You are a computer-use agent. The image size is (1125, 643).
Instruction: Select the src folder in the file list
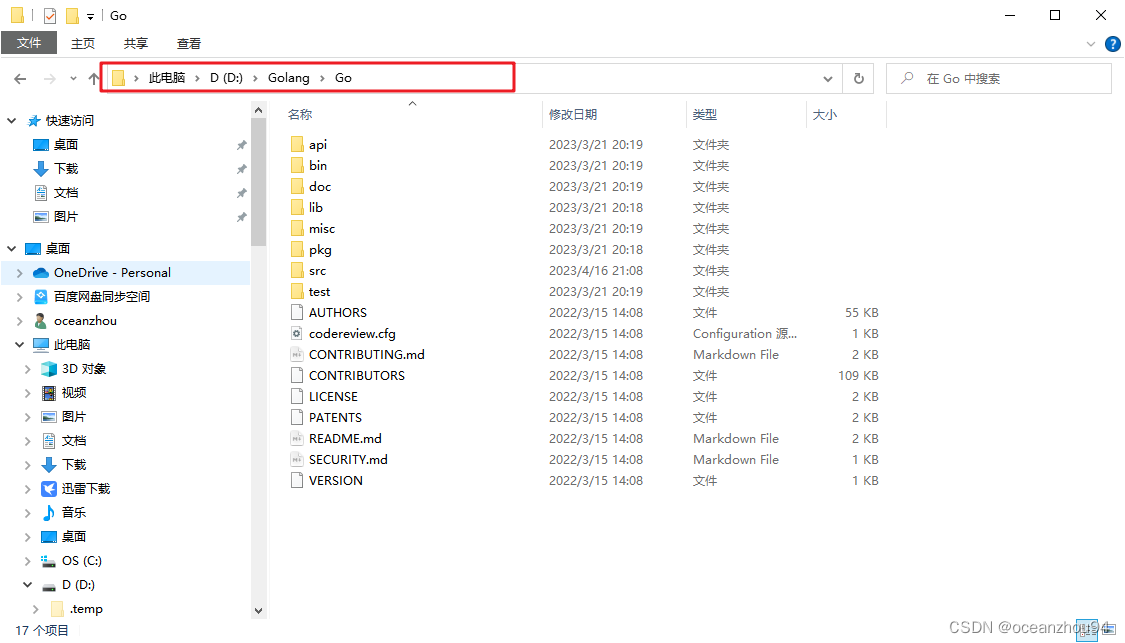click(318, 270)
